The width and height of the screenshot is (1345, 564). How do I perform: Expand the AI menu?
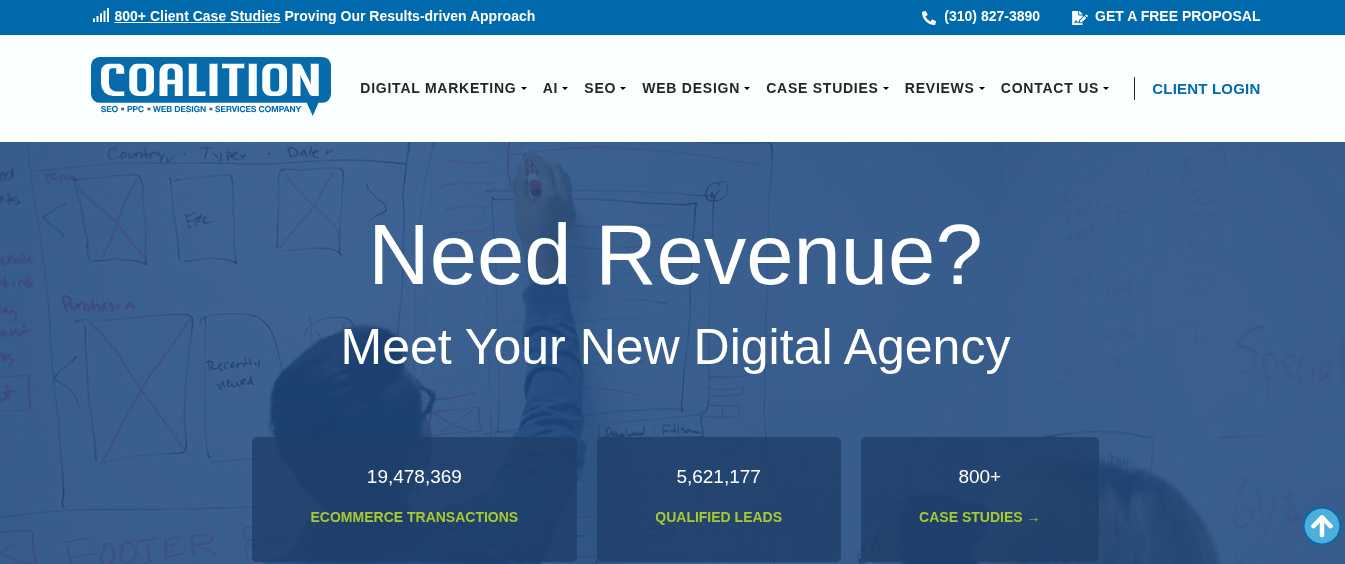pos(555,88)
